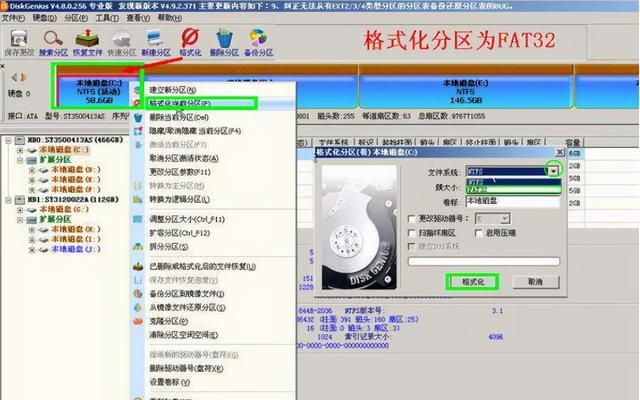Image resolution: width=640 pixels, height=400 pixels.
Task: Select the 本地磁盘(C:) NTFS 58.6GB partition block
Action: [99, 91]
